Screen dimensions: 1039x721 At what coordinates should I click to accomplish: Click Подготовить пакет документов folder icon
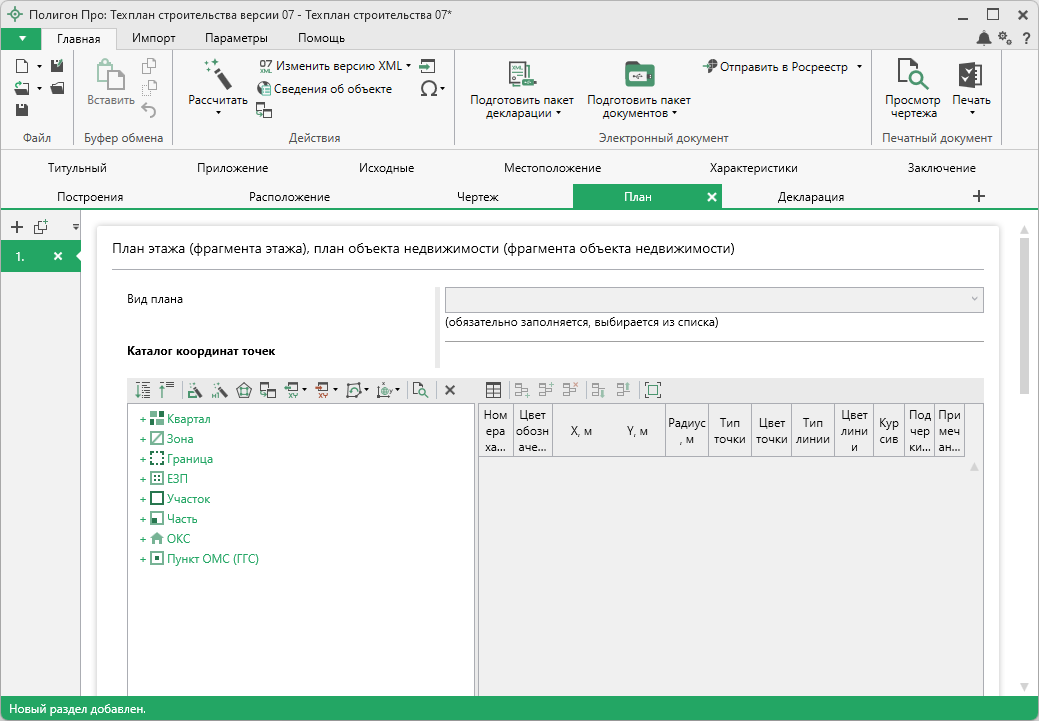click(638, 74)
